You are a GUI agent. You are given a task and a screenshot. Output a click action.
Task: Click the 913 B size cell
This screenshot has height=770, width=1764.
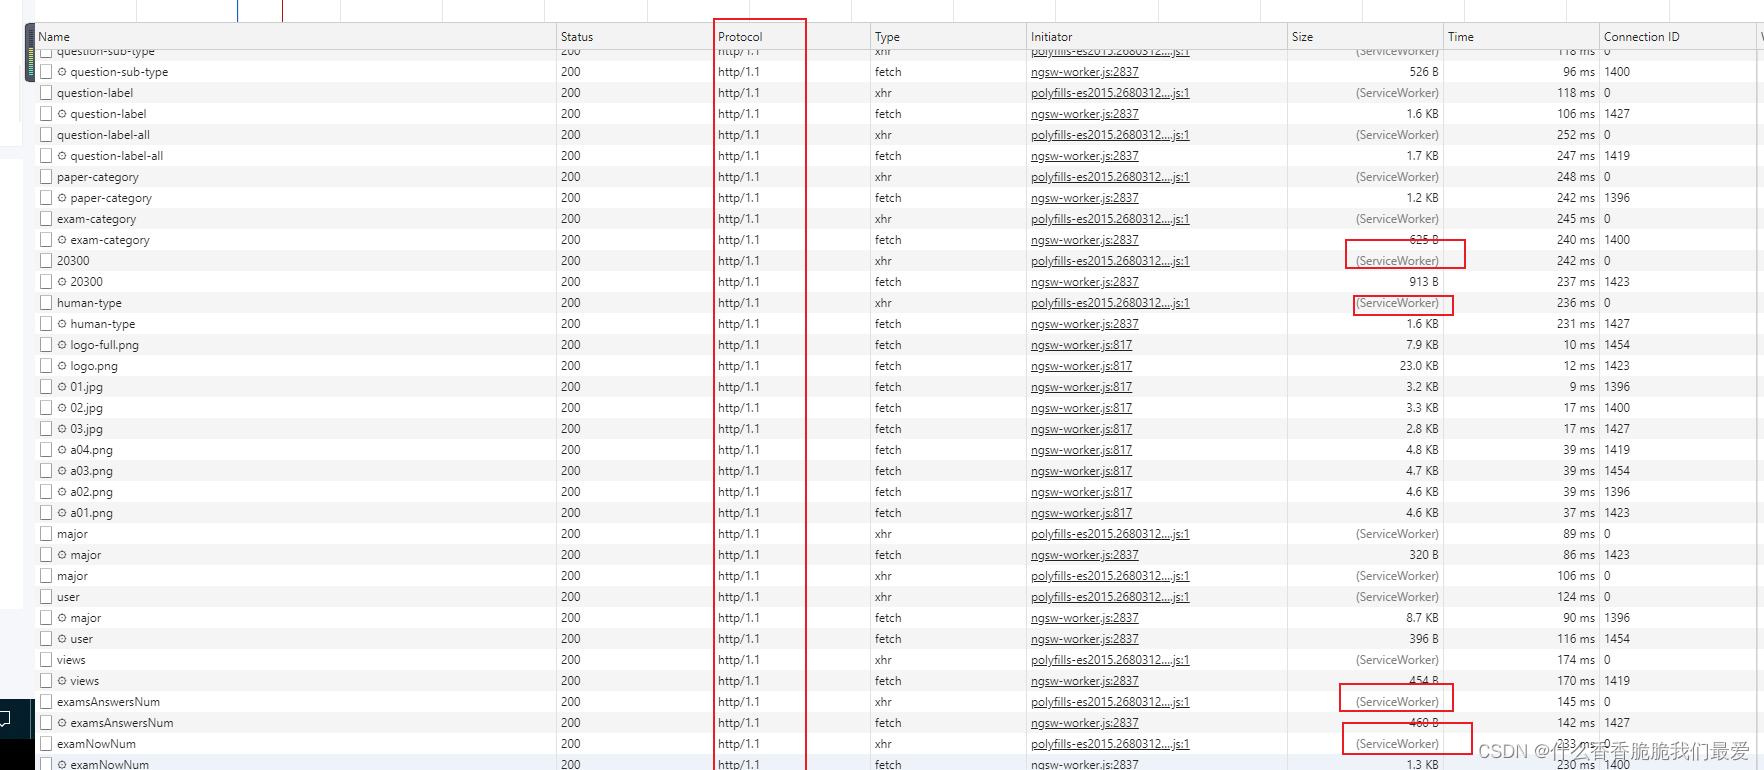click(x=1424, y=282)
